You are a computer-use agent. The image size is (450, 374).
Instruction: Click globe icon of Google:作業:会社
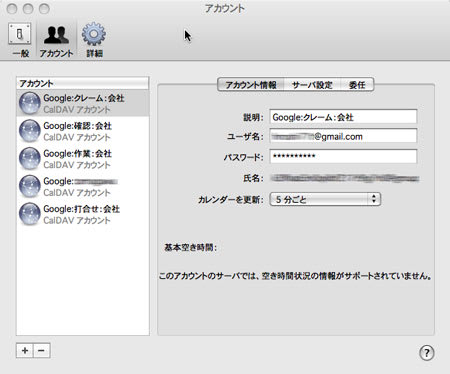tap(30, 159)
